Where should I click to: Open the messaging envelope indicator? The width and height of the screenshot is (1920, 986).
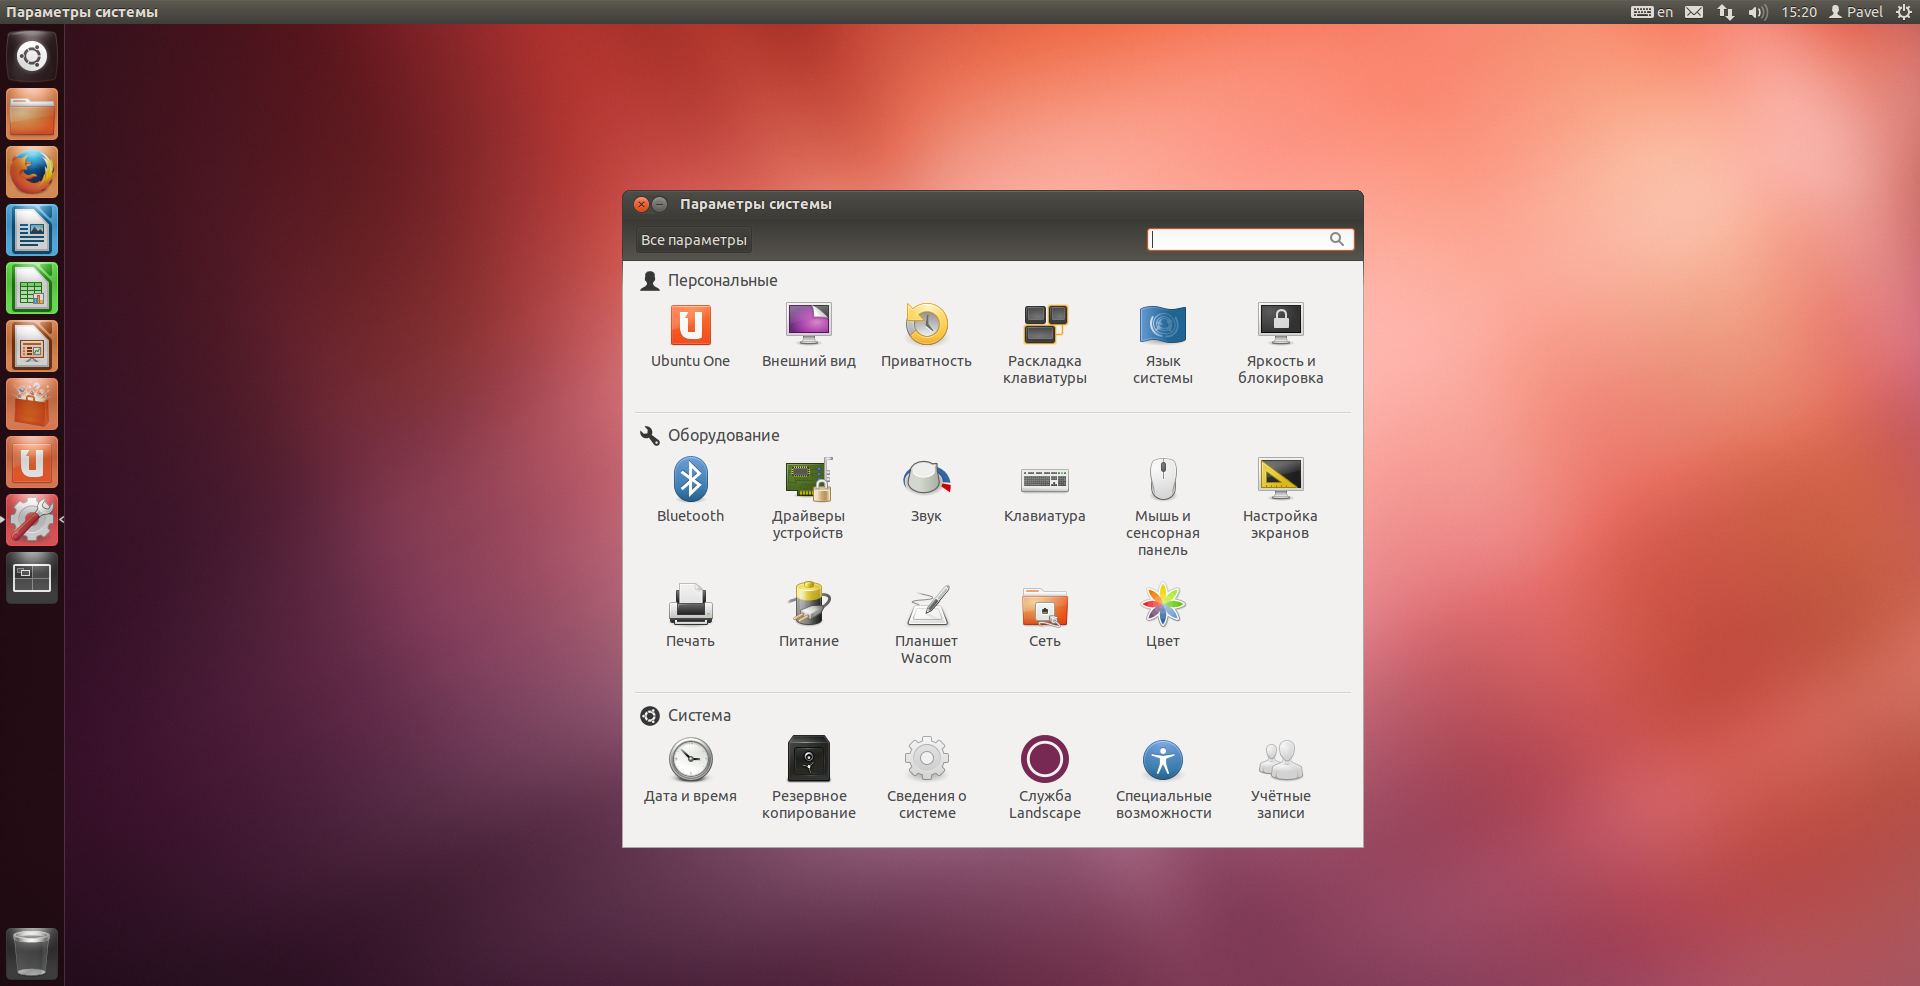[x=1694, y=12]
